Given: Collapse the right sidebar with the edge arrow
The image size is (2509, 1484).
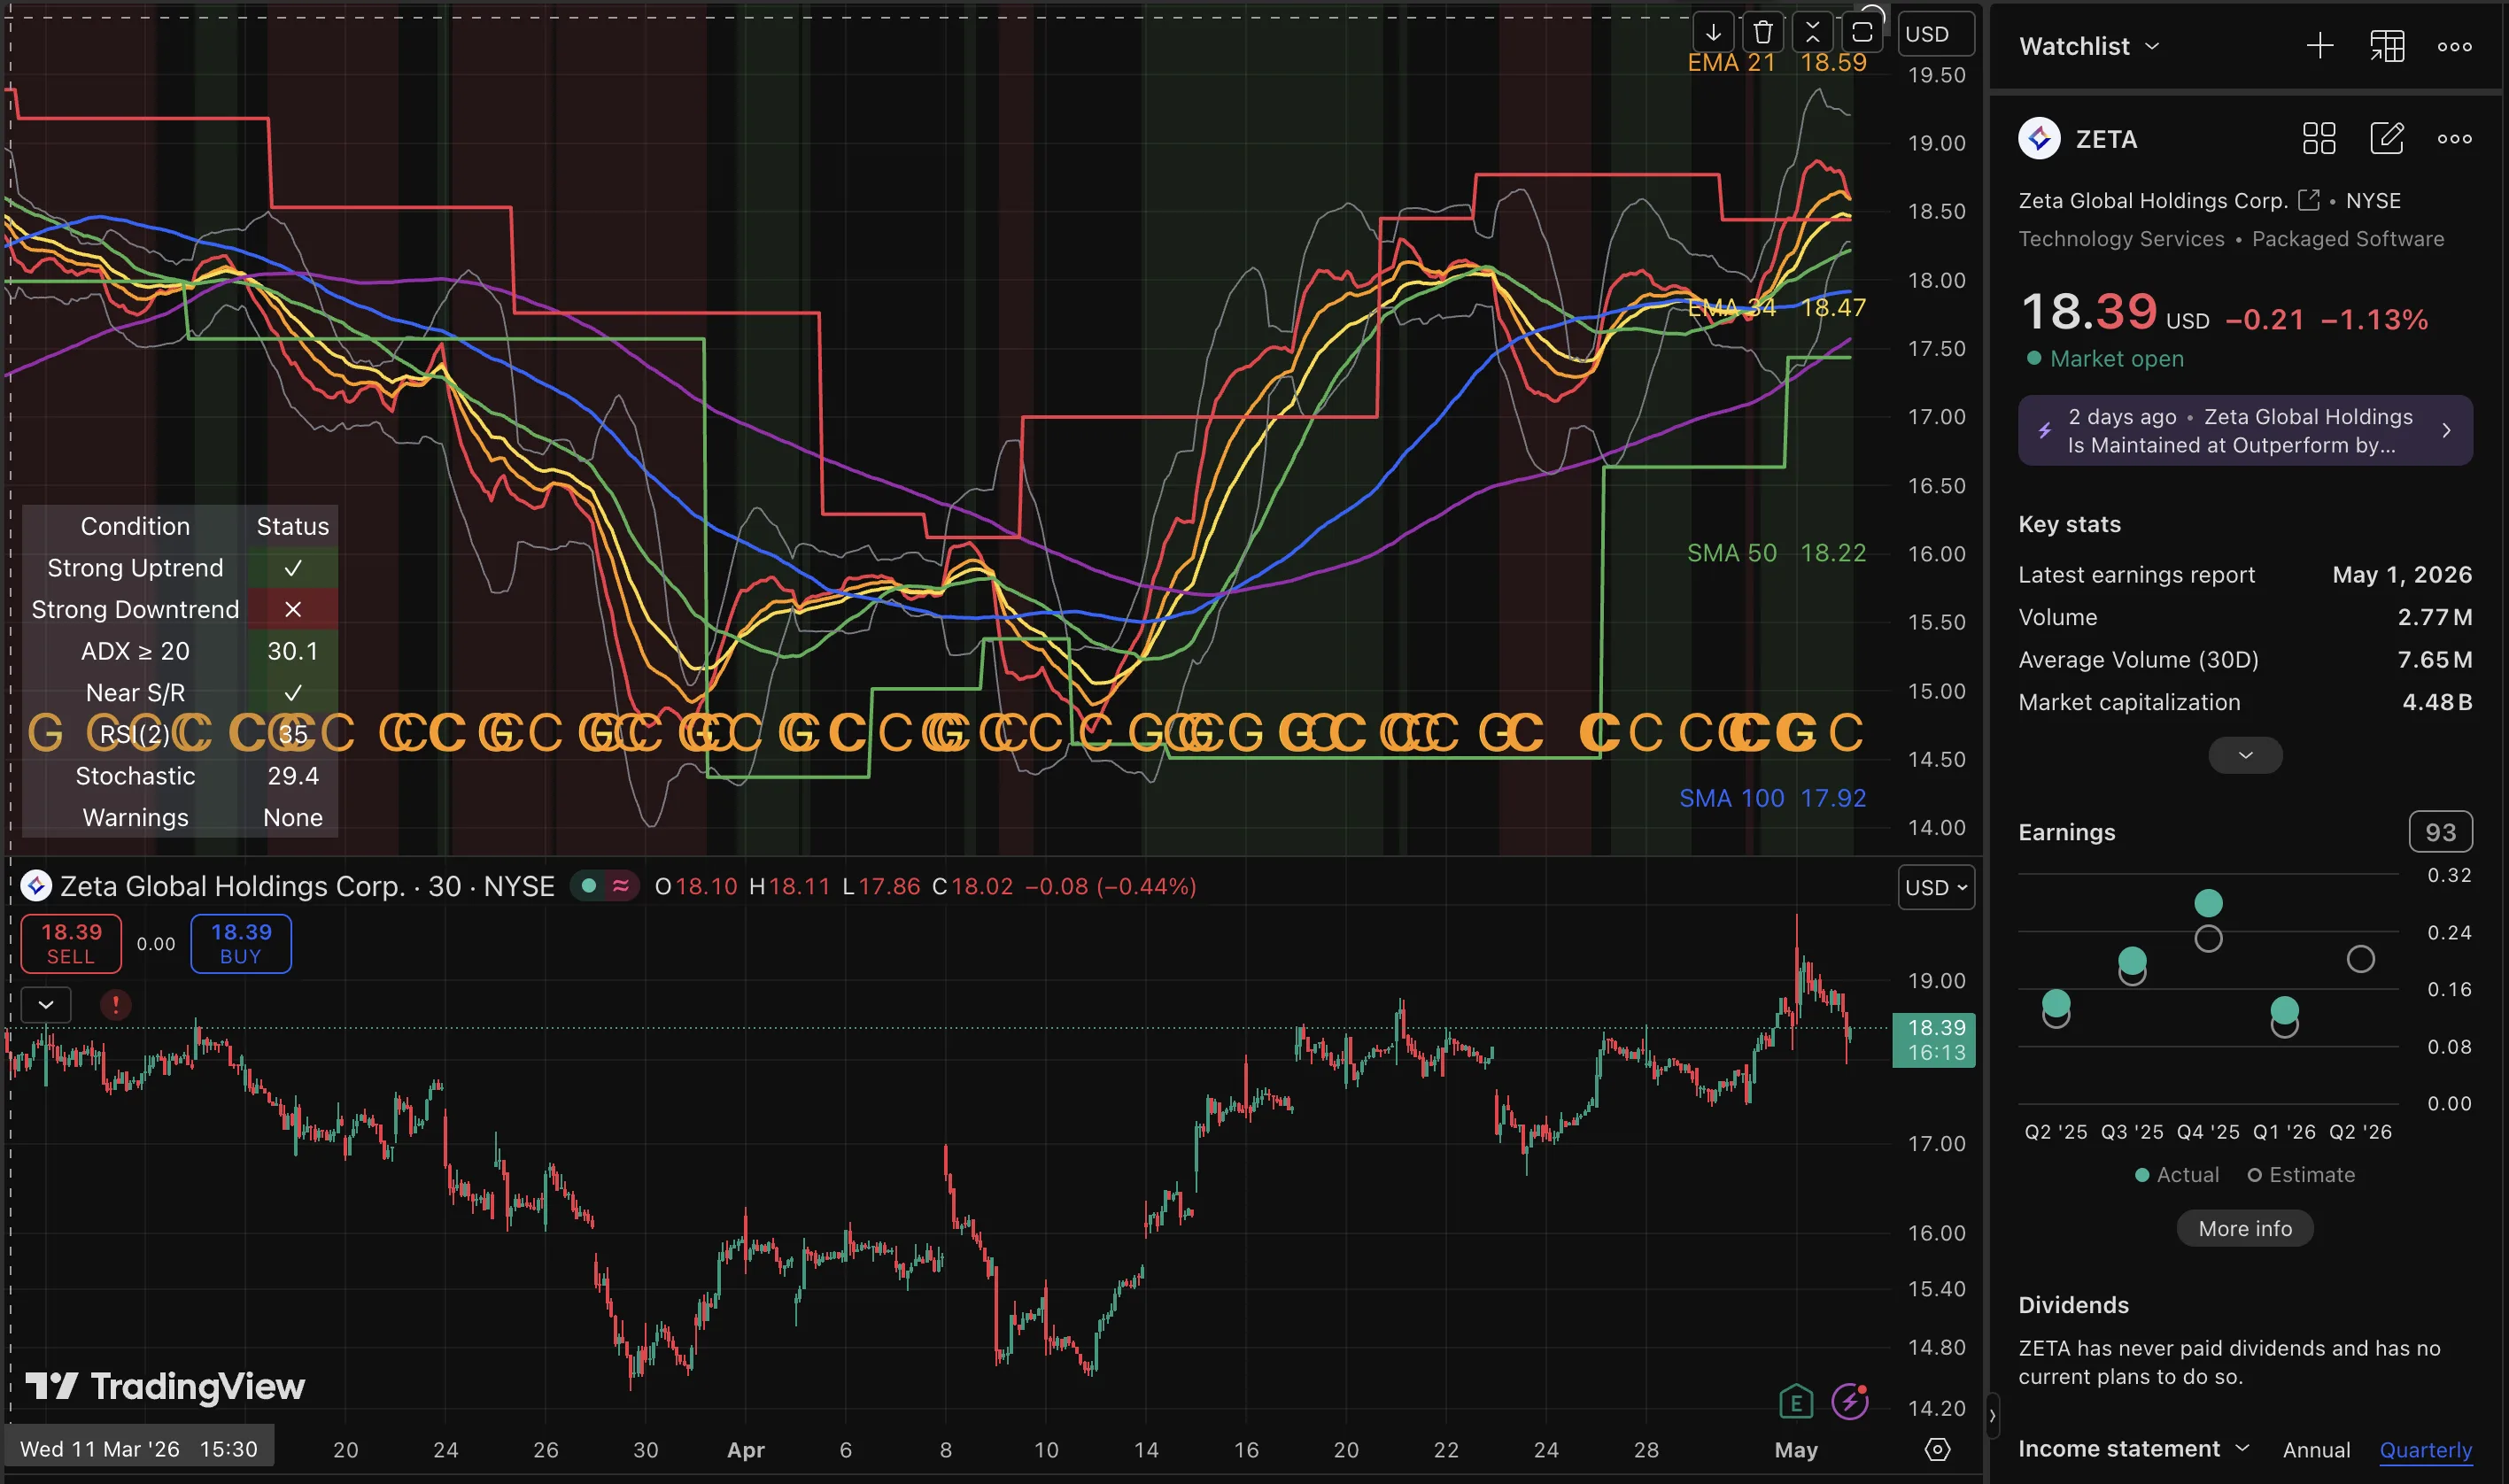Looking at the screenshot, I should point(1992,1415).
